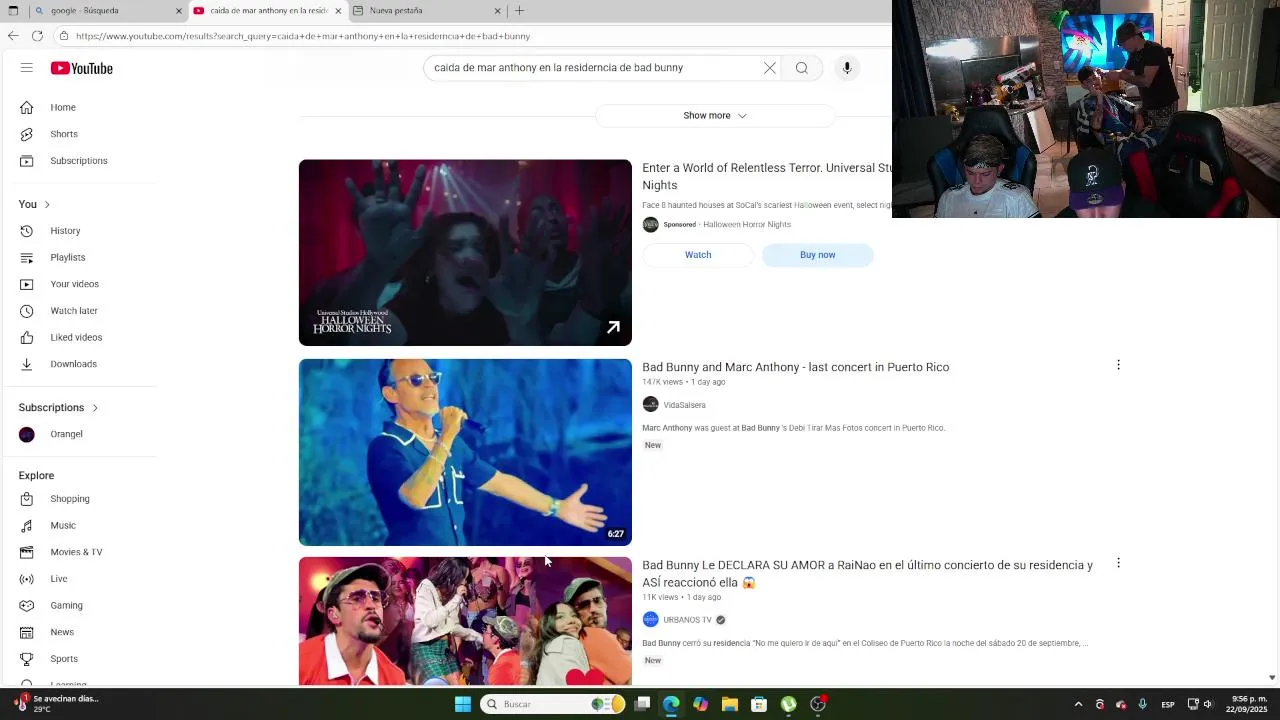Play the Bad Bunny RaiNao video thumbnail
The height and width of the screenshot is (720, 1280).
pyautogui.click(x=465, y=621)
